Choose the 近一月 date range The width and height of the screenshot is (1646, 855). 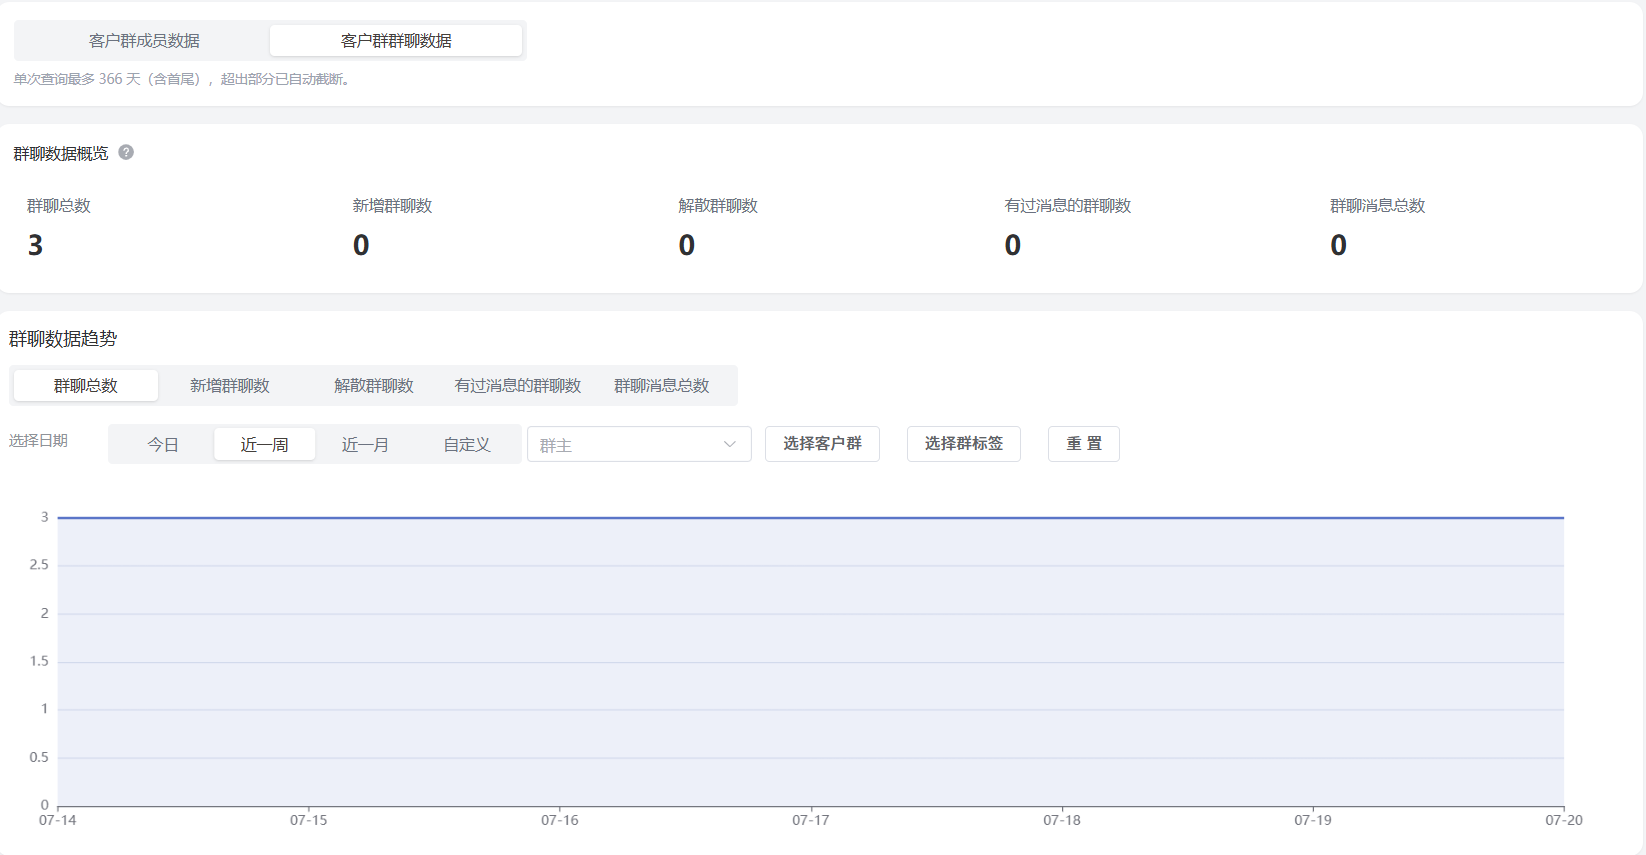click(x=365, y=444)
